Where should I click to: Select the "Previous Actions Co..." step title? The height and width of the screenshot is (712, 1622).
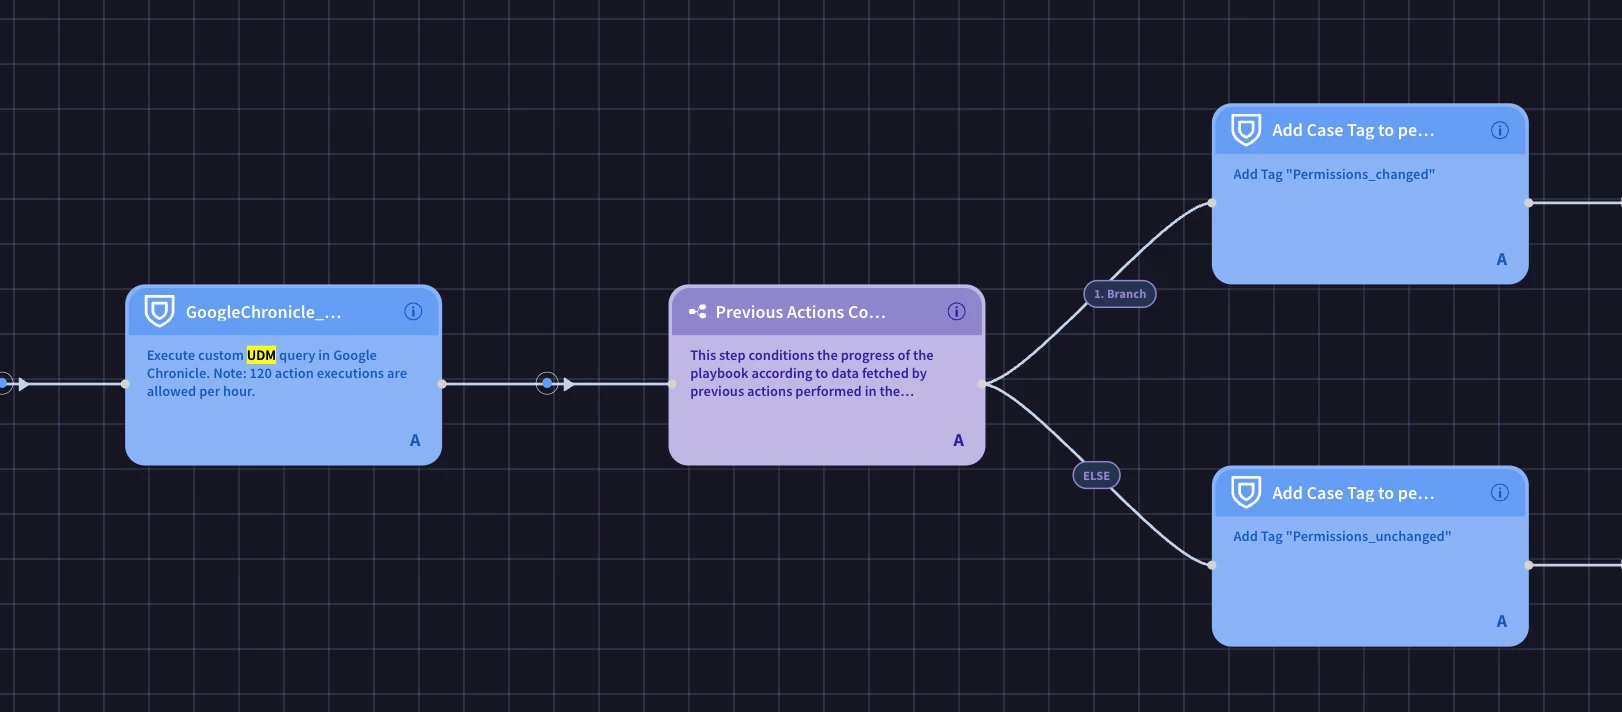(x=801, y=312)
